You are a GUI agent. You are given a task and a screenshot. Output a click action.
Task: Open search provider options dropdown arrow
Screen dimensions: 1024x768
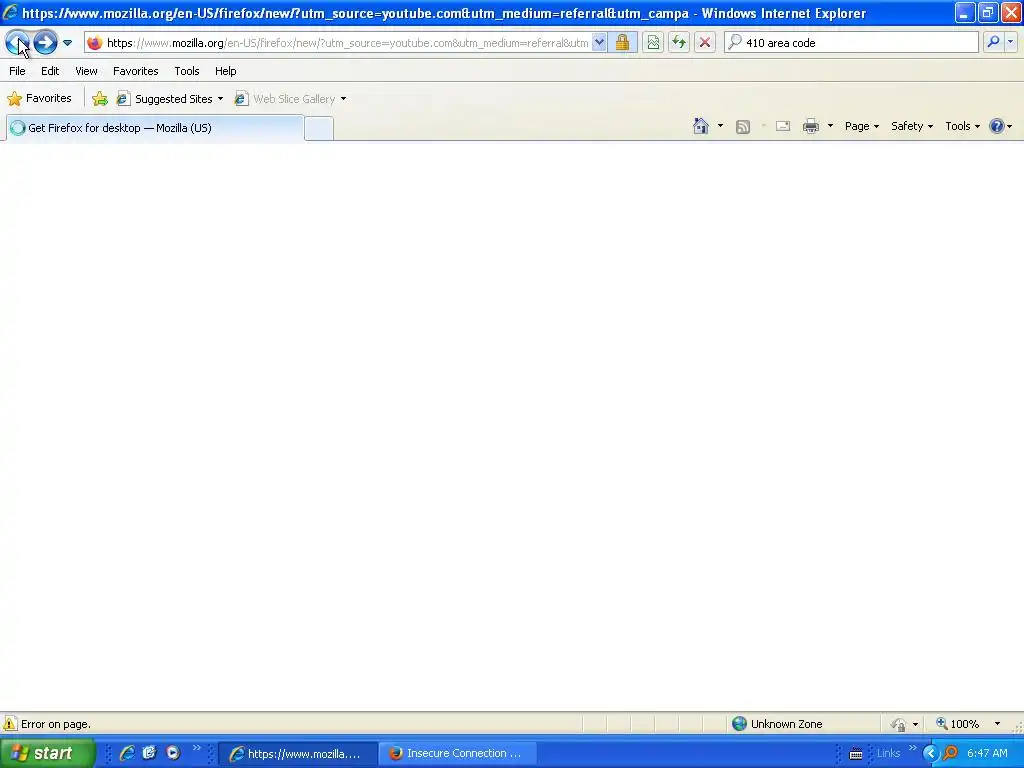(x=1010, y=42)
